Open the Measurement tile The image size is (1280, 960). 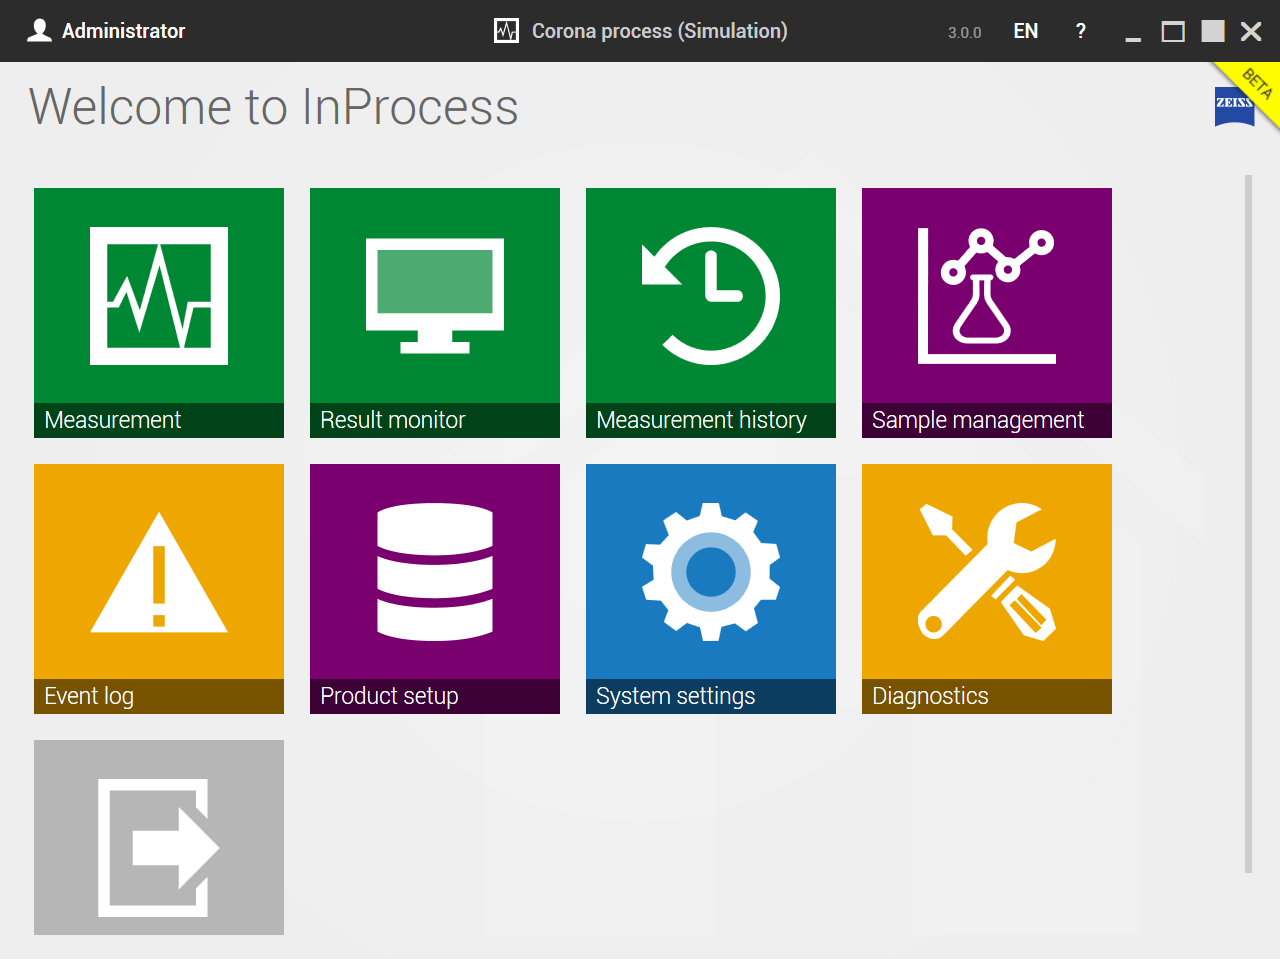coord(159,313)
